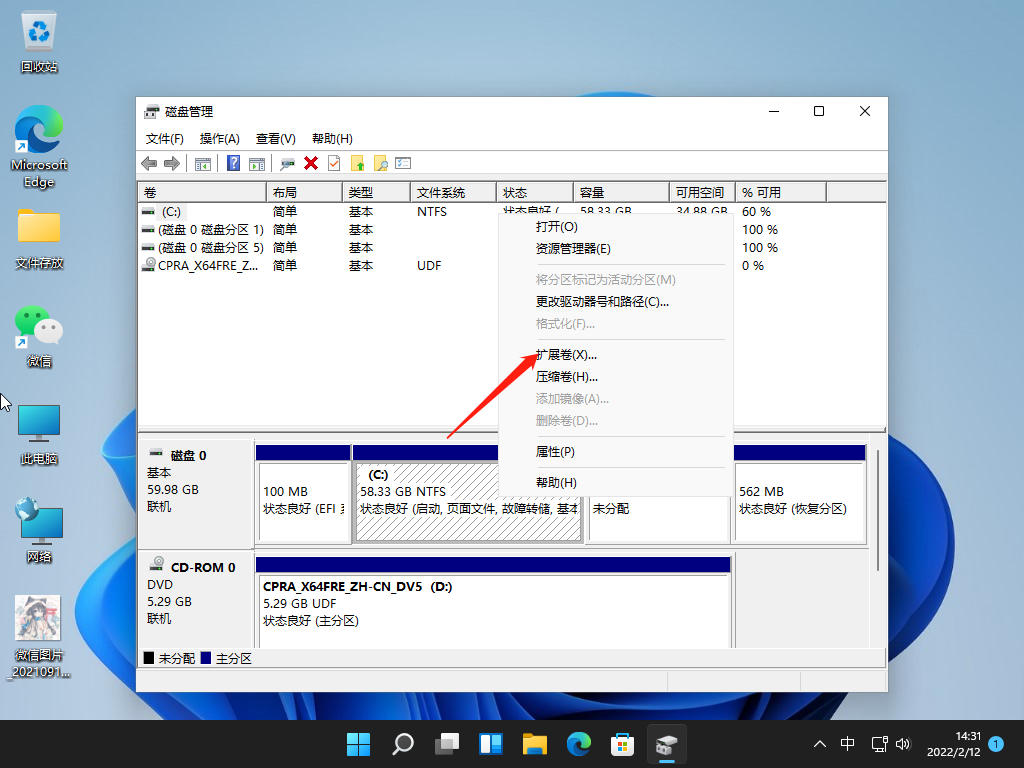Click the connect/rescan disk toolbar icon
Viewport: 1024px width, 768px height.
(288, 163)
